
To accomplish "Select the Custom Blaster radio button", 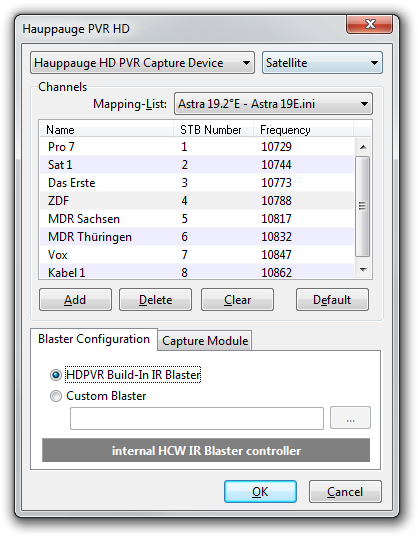I will pos(56,396).
